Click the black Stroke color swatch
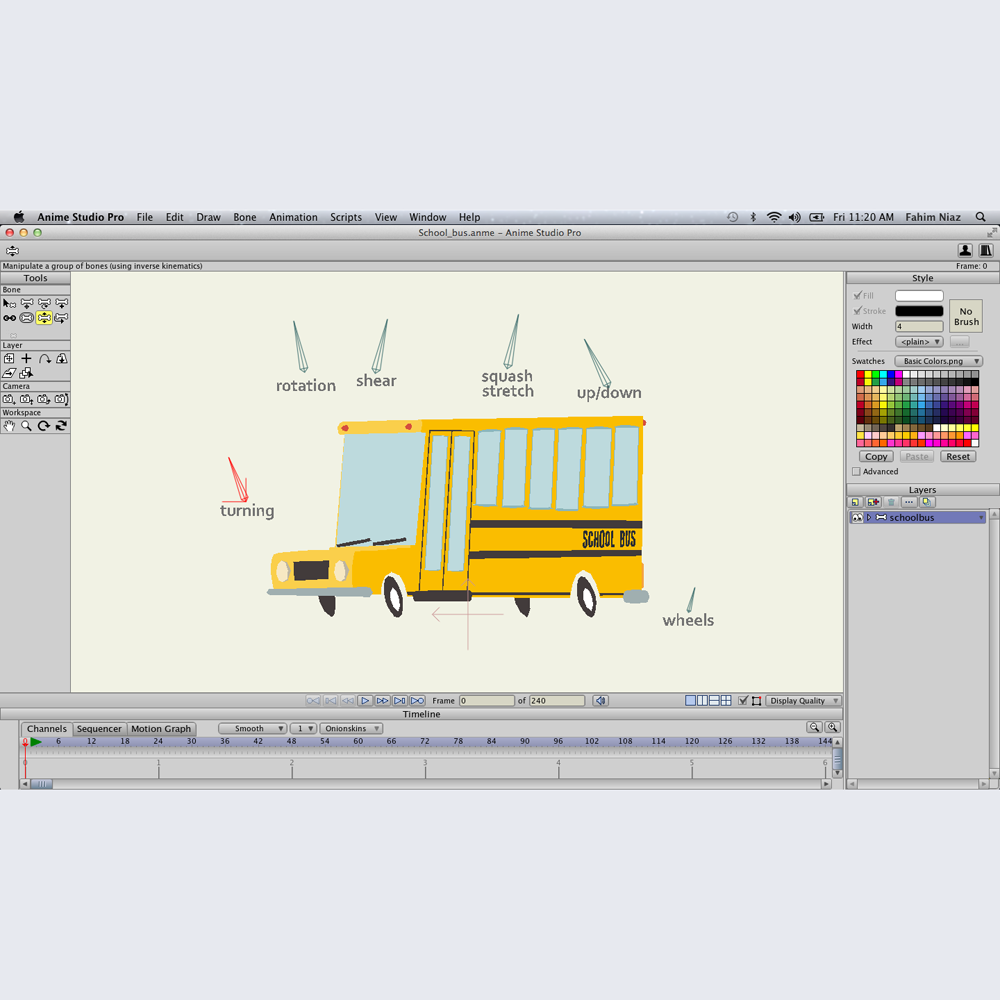This screenshot has width=1000, height=1000. click(x=919, y=311)
